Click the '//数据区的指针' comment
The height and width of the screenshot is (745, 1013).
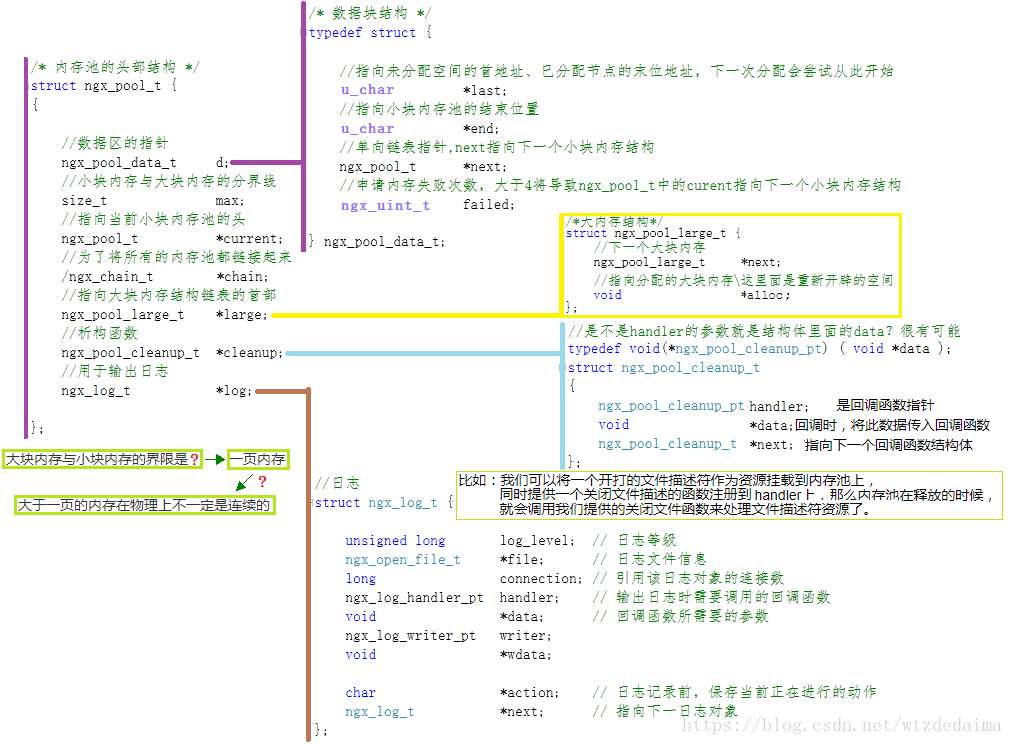[115, 143]
